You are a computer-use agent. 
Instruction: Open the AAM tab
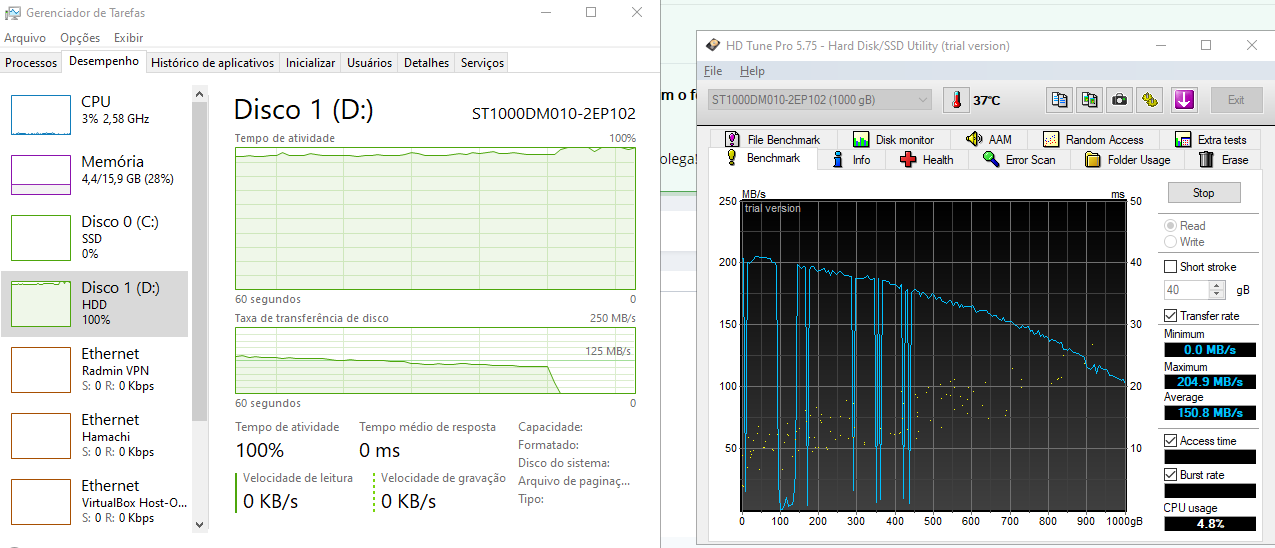988,139
